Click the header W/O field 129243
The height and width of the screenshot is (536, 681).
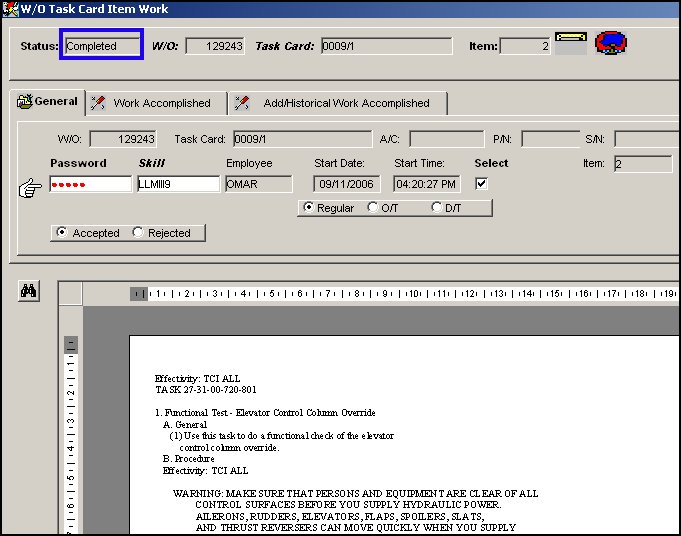(215, 46)
